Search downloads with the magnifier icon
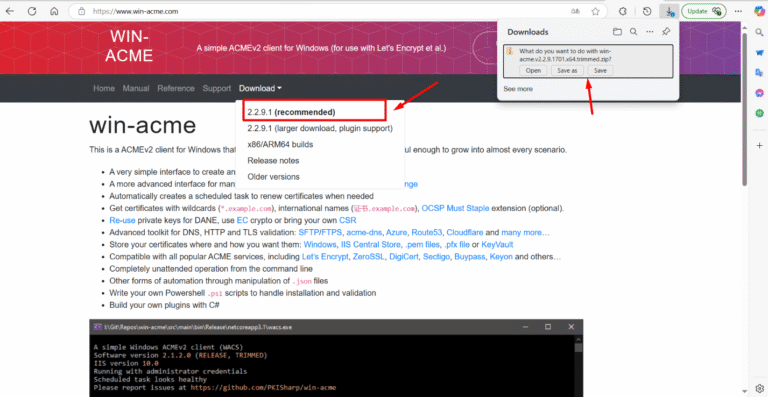Viewport: 768px width, 397px height. (x=633, y=32)
